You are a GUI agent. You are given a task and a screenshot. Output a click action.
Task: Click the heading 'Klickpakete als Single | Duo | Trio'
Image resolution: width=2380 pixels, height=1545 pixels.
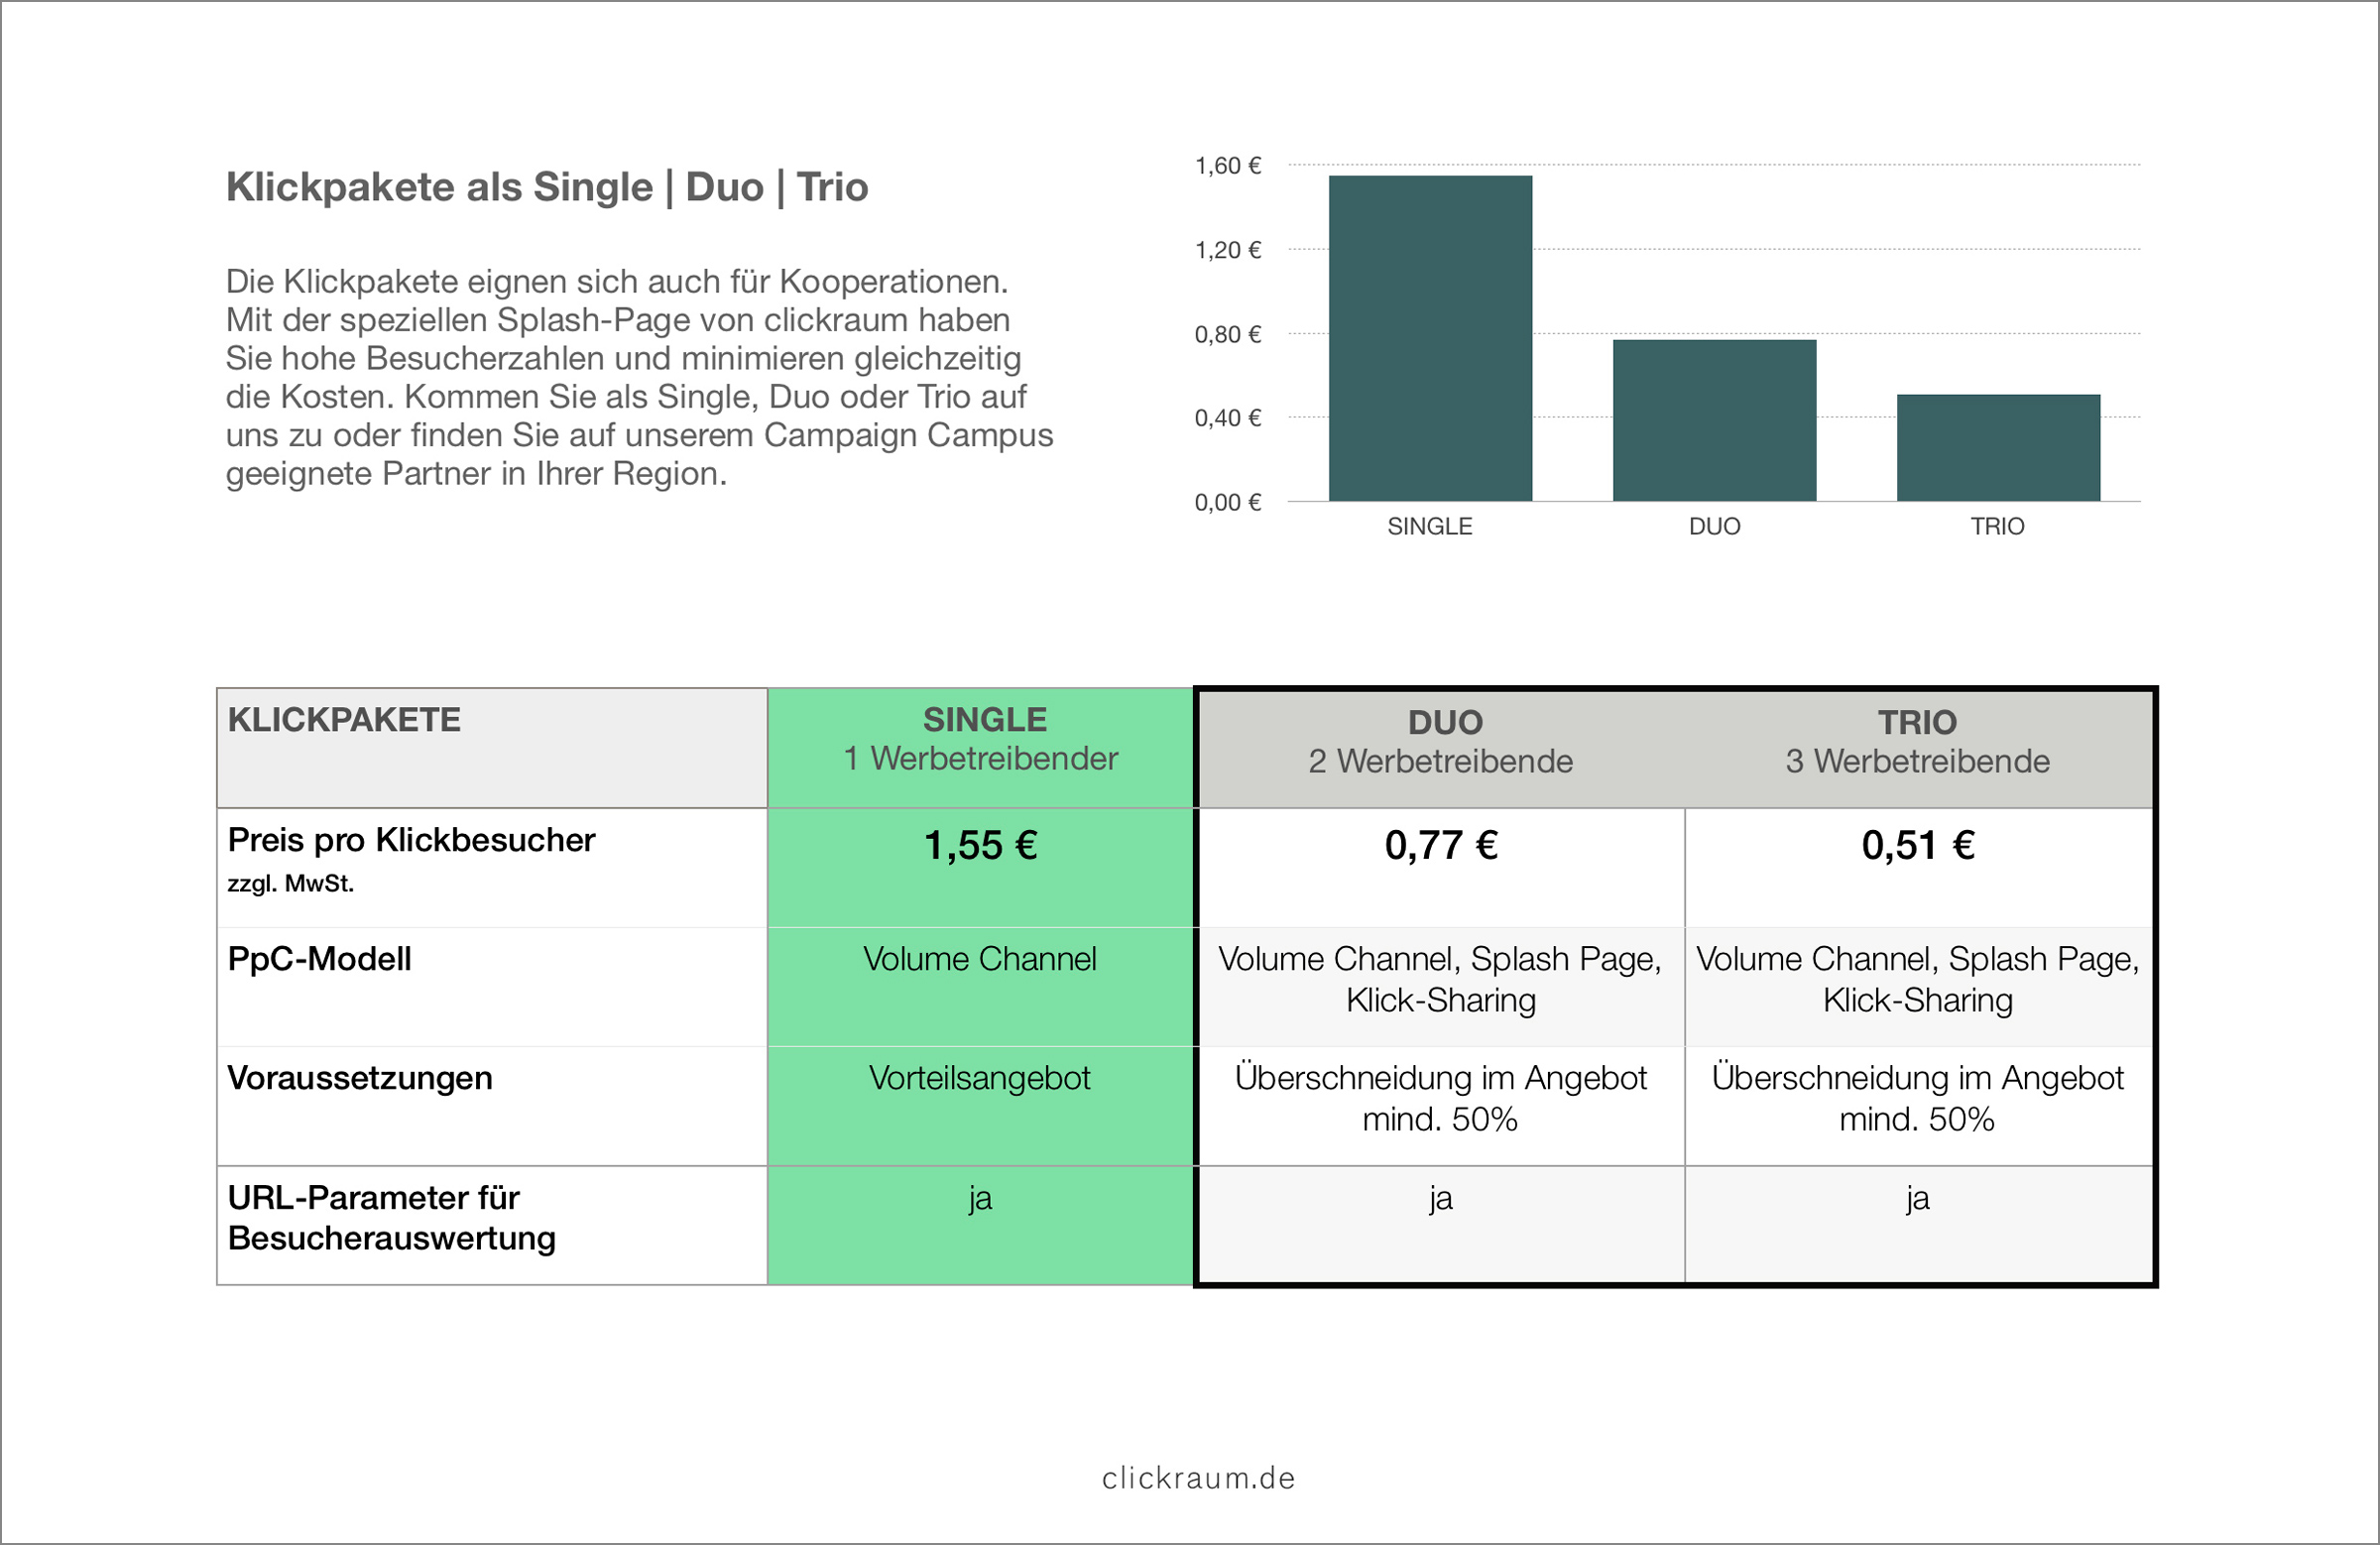pyautogui.click(x=547, y=187)
